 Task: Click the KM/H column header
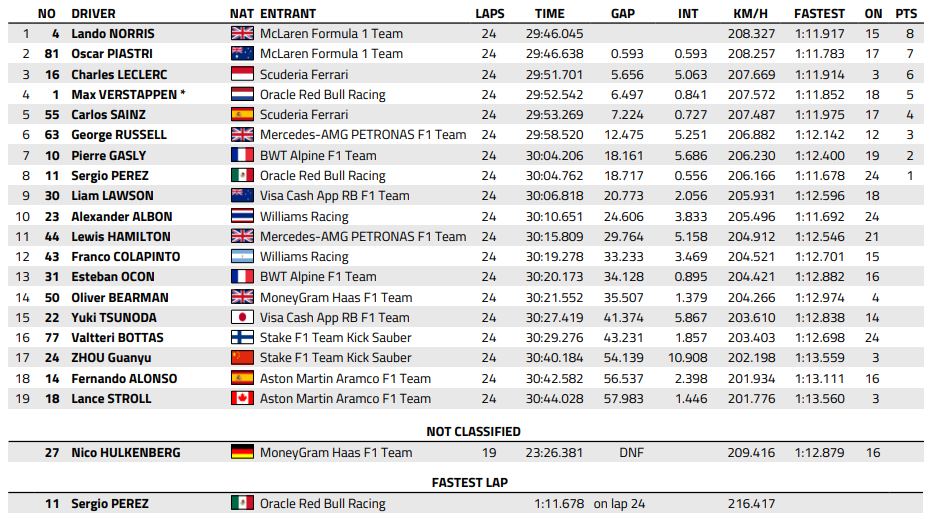coord(751,14)
